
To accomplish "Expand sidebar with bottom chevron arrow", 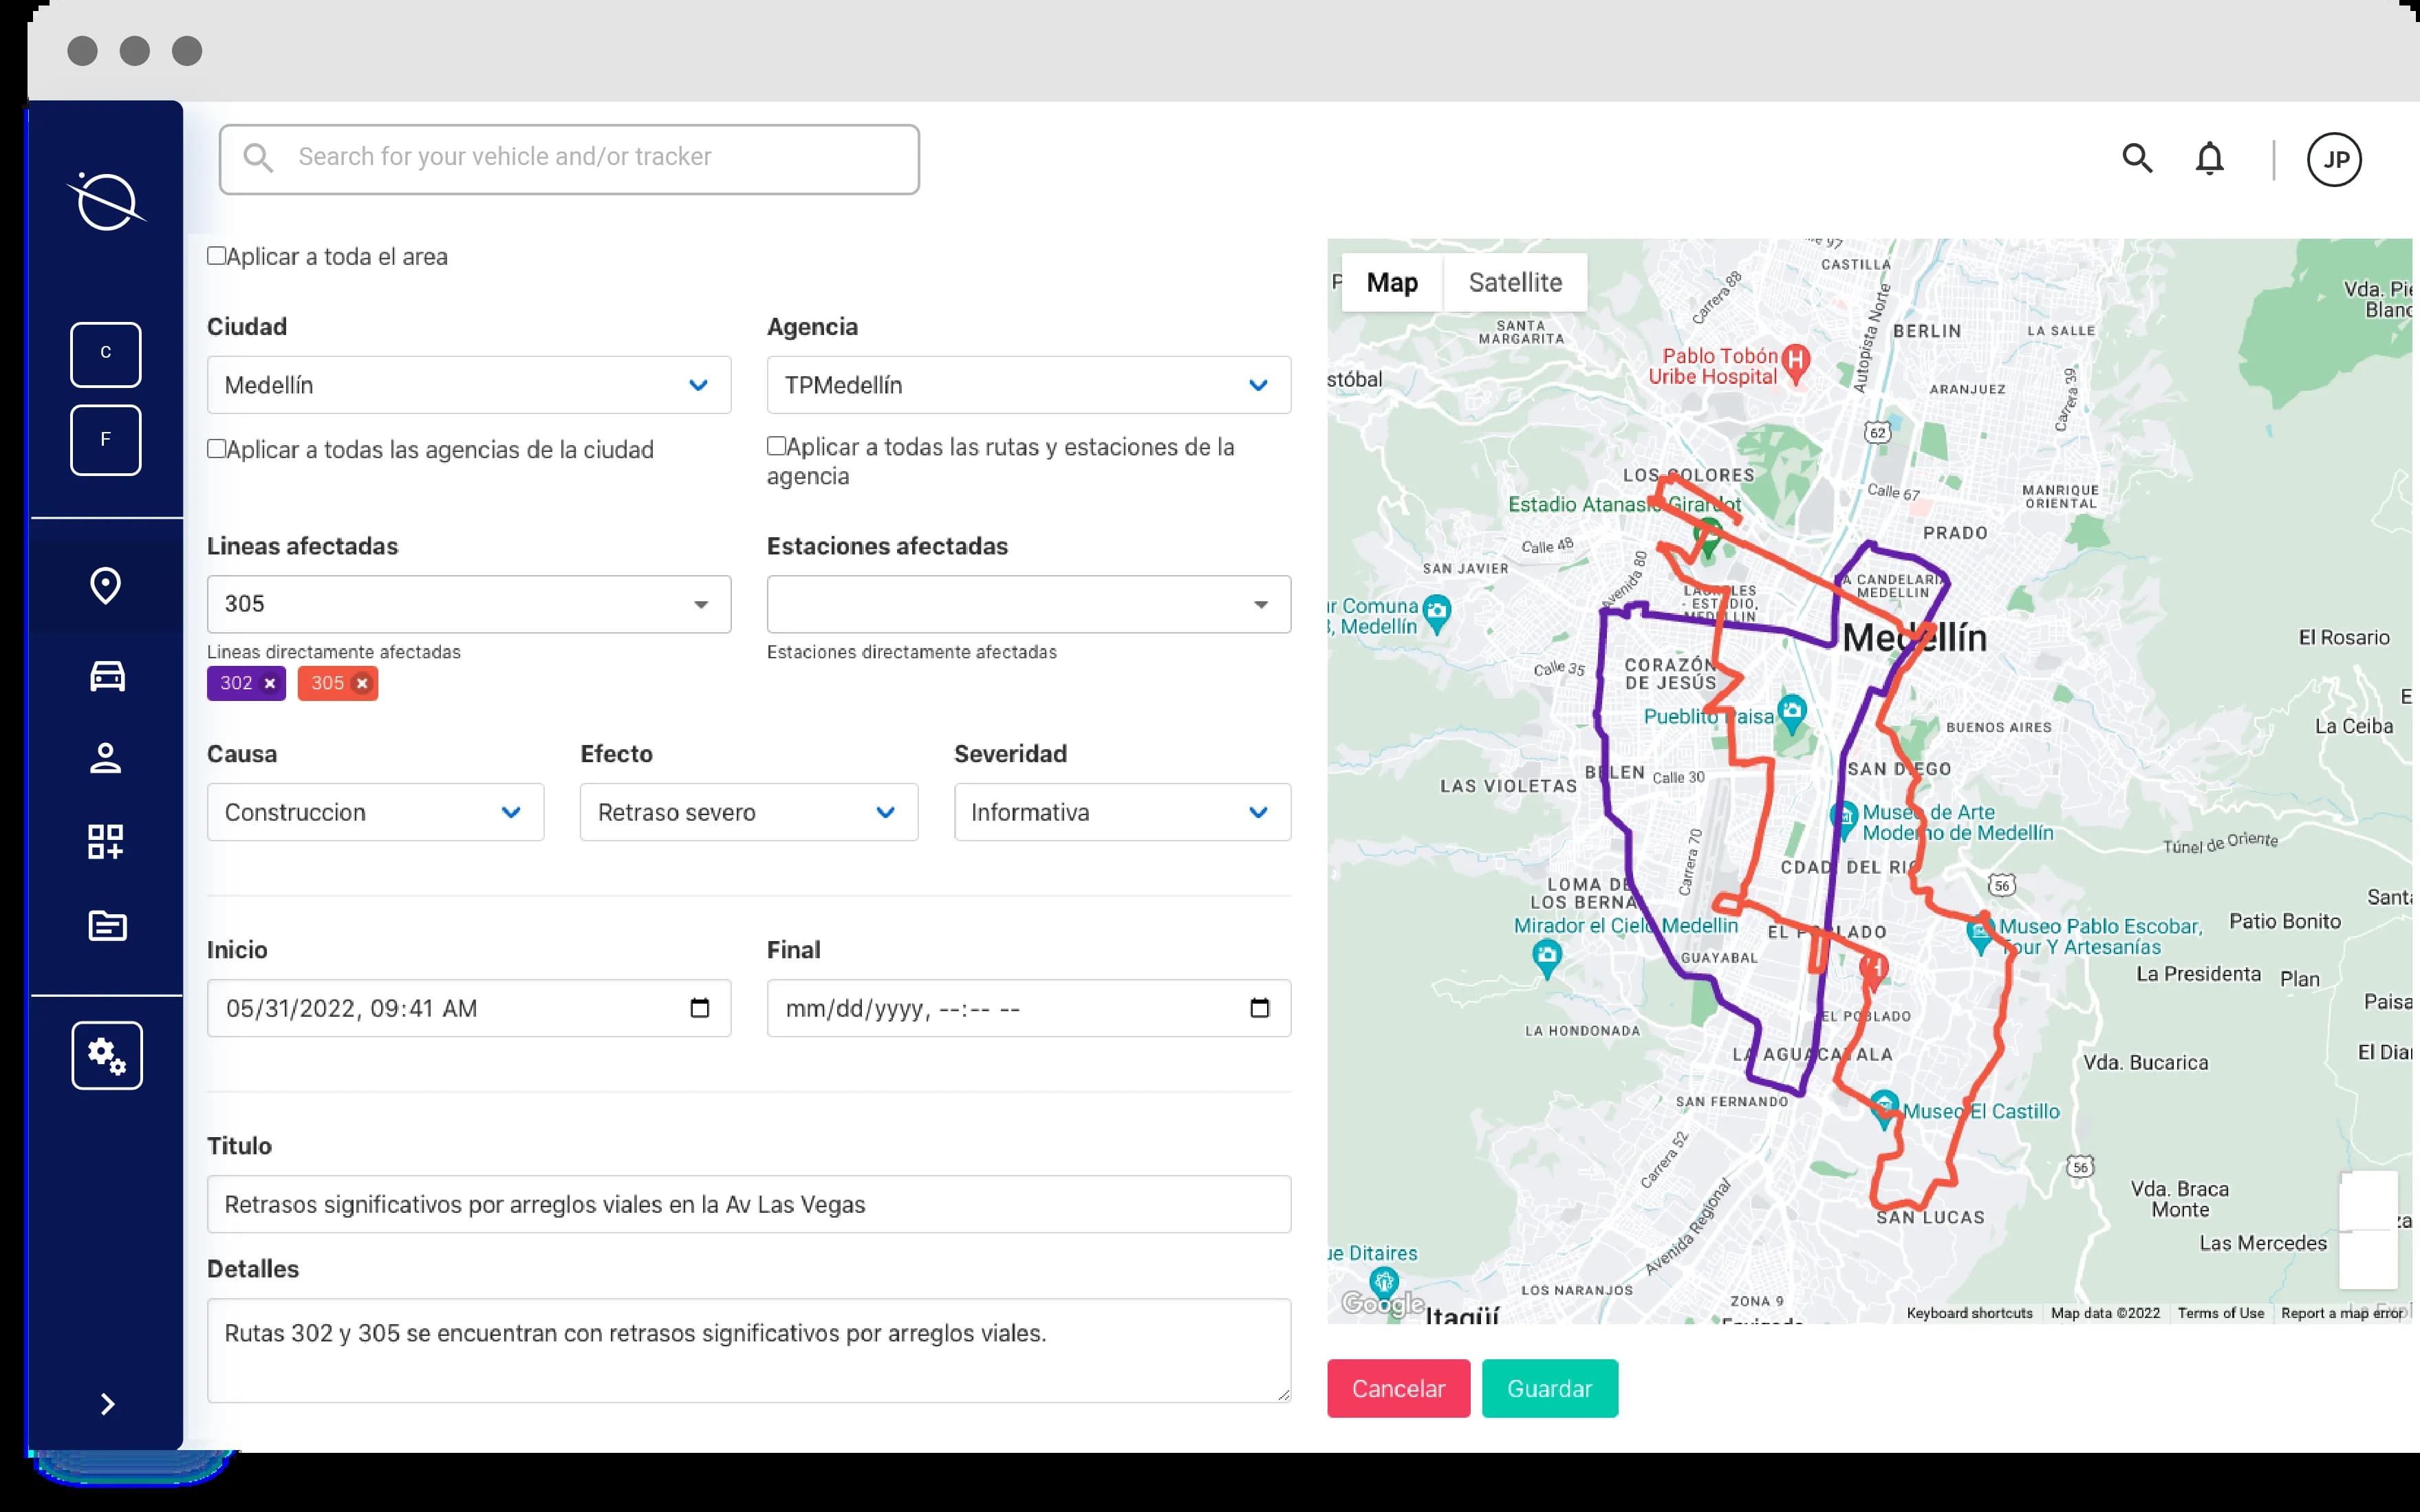I will coord(107,1404).
